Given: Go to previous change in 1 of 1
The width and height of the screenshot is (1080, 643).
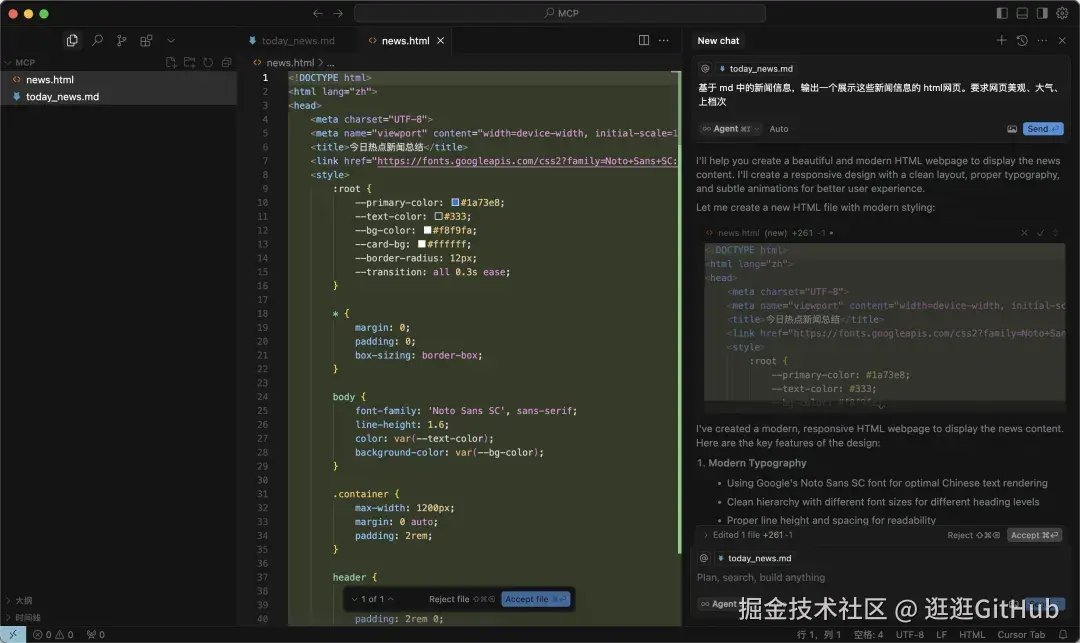Looking at the screenshot, I should (391, 599).
